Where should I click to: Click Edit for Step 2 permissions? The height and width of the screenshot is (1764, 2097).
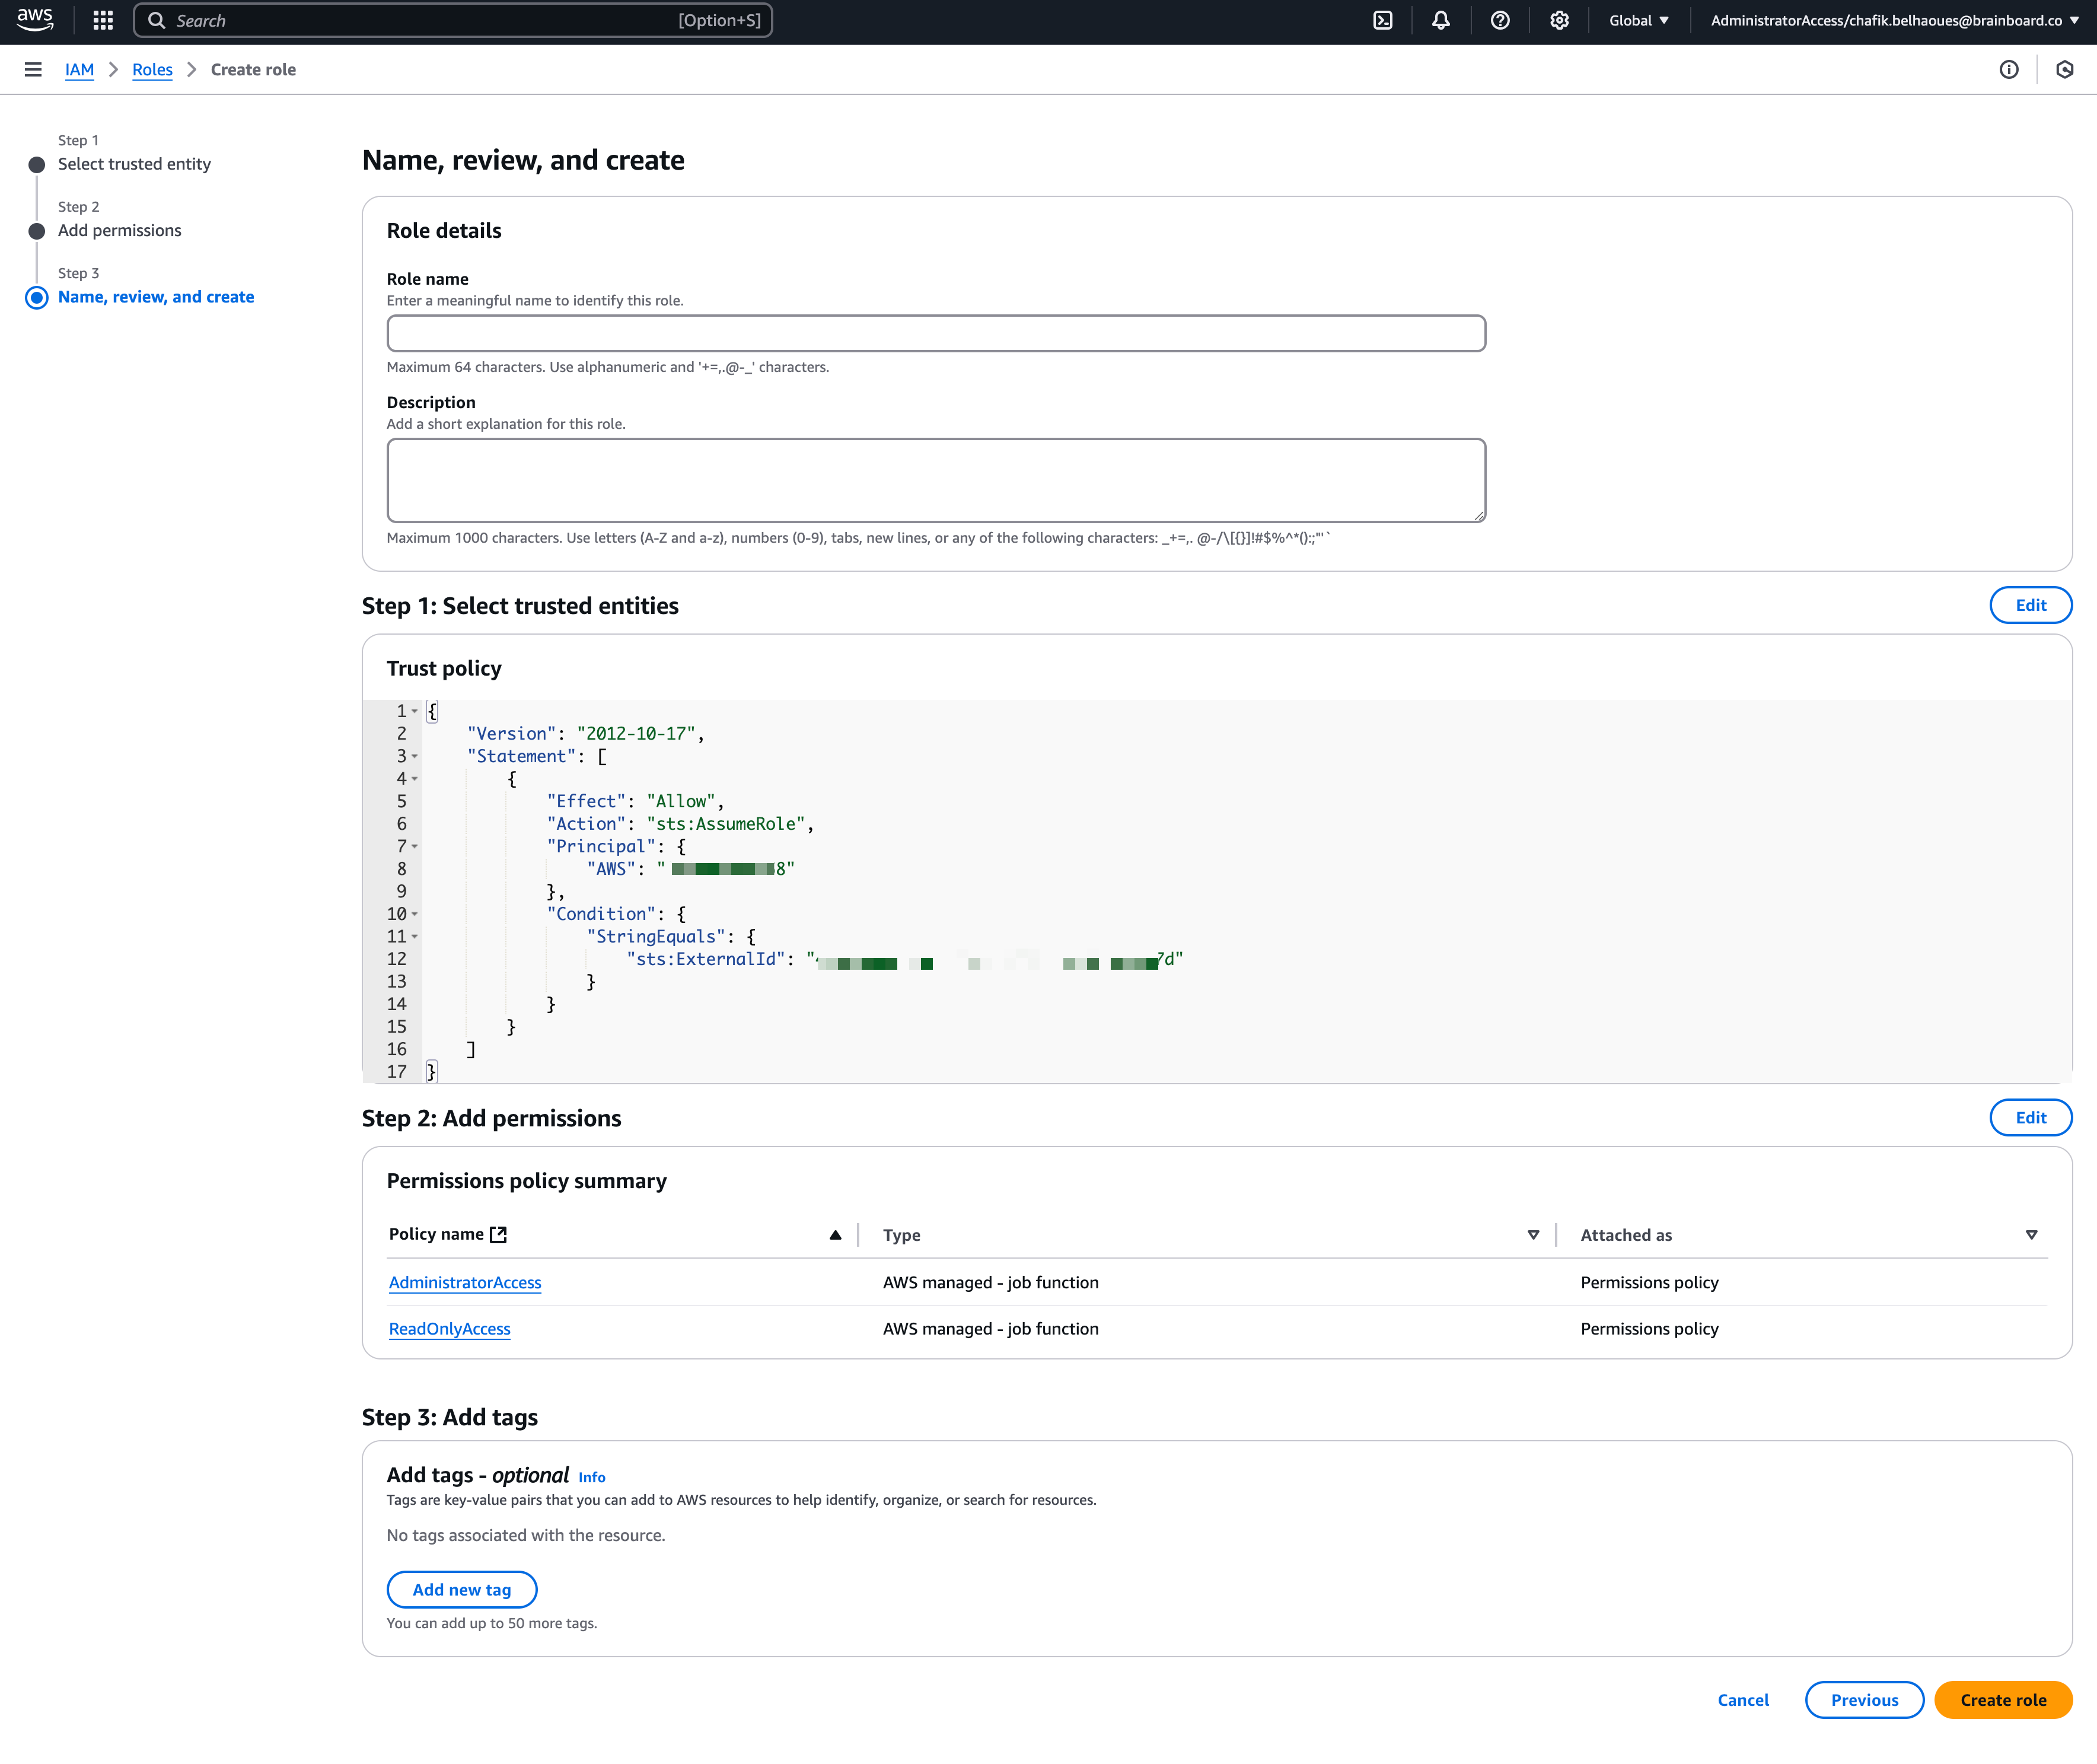[x=2030, y=1117]
